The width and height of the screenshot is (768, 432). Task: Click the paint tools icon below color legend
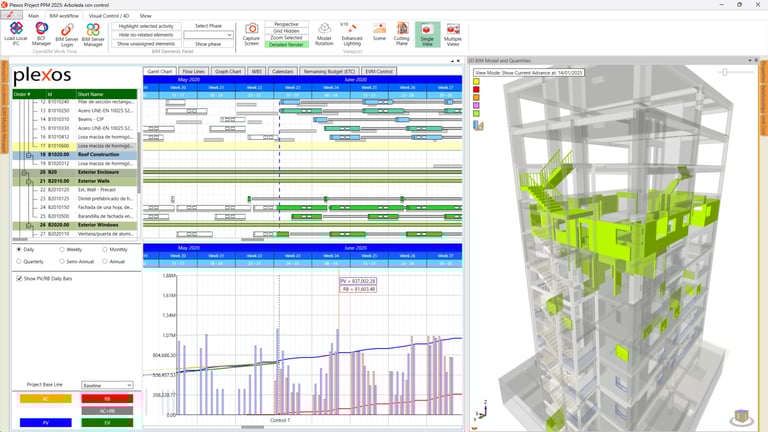478,126
